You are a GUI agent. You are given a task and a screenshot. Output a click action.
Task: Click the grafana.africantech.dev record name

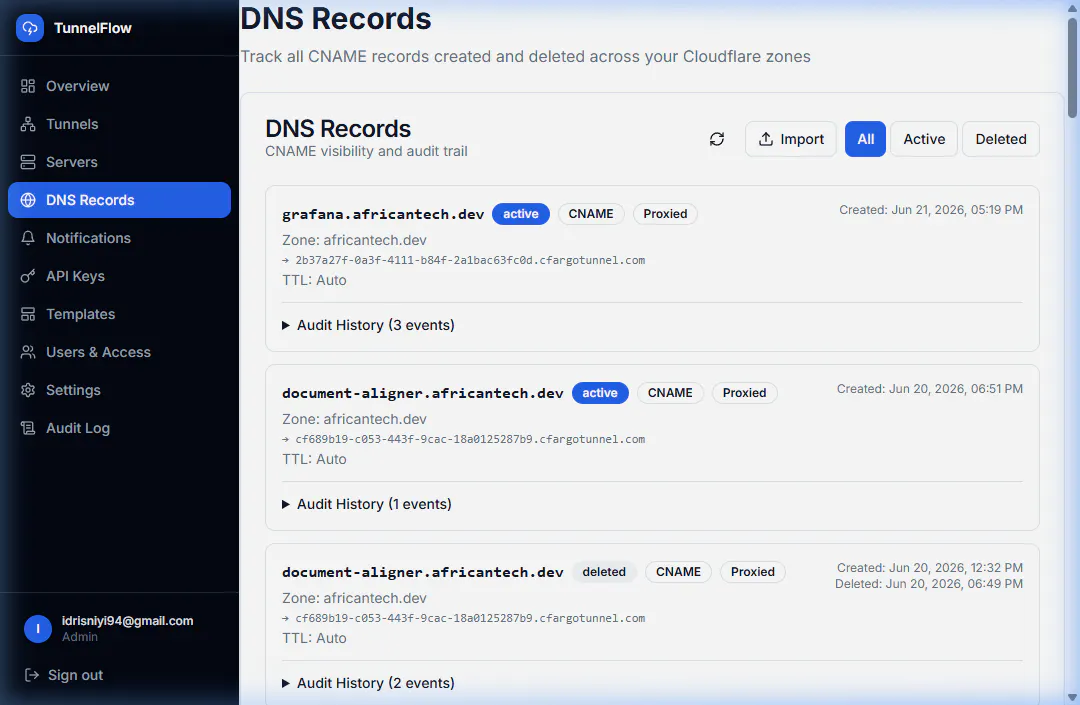(383, 214)
